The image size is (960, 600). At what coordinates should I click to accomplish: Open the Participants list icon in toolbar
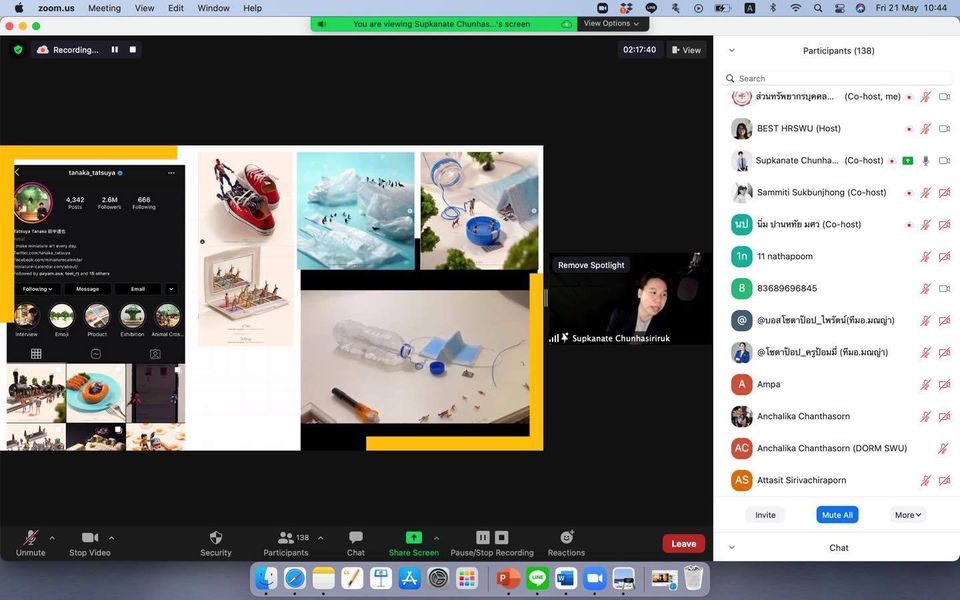tap(286, 538)
